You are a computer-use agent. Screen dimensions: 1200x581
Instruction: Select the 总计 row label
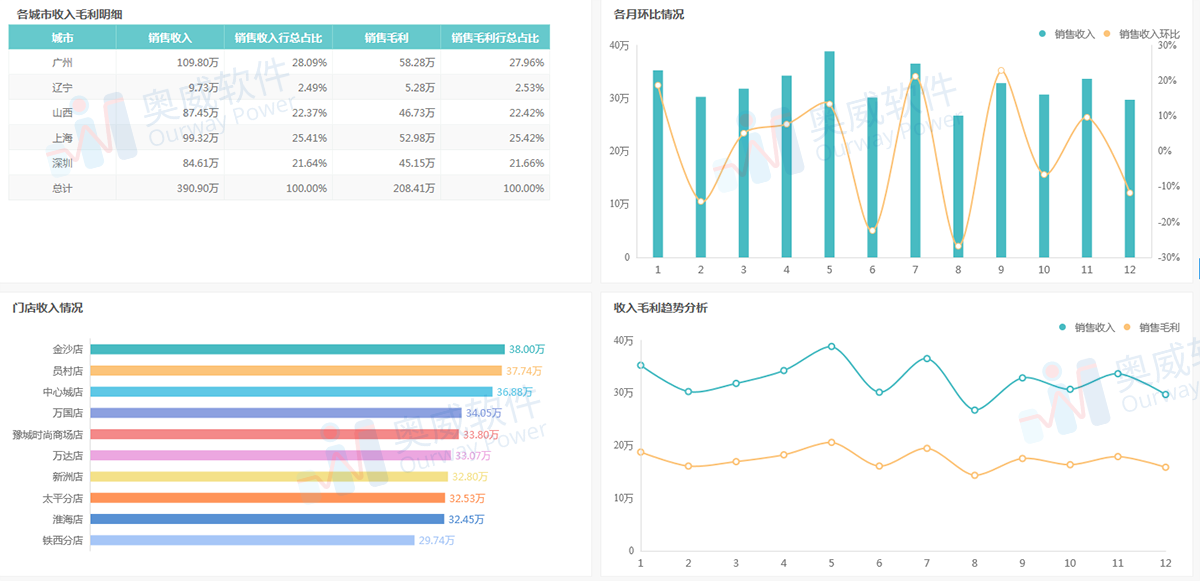click(62, 187)
